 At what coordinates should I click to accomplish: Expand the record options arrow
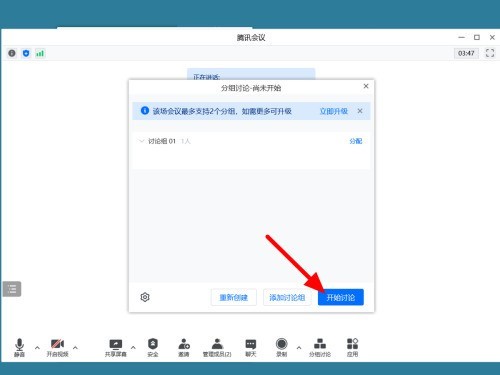pos(299,348)
